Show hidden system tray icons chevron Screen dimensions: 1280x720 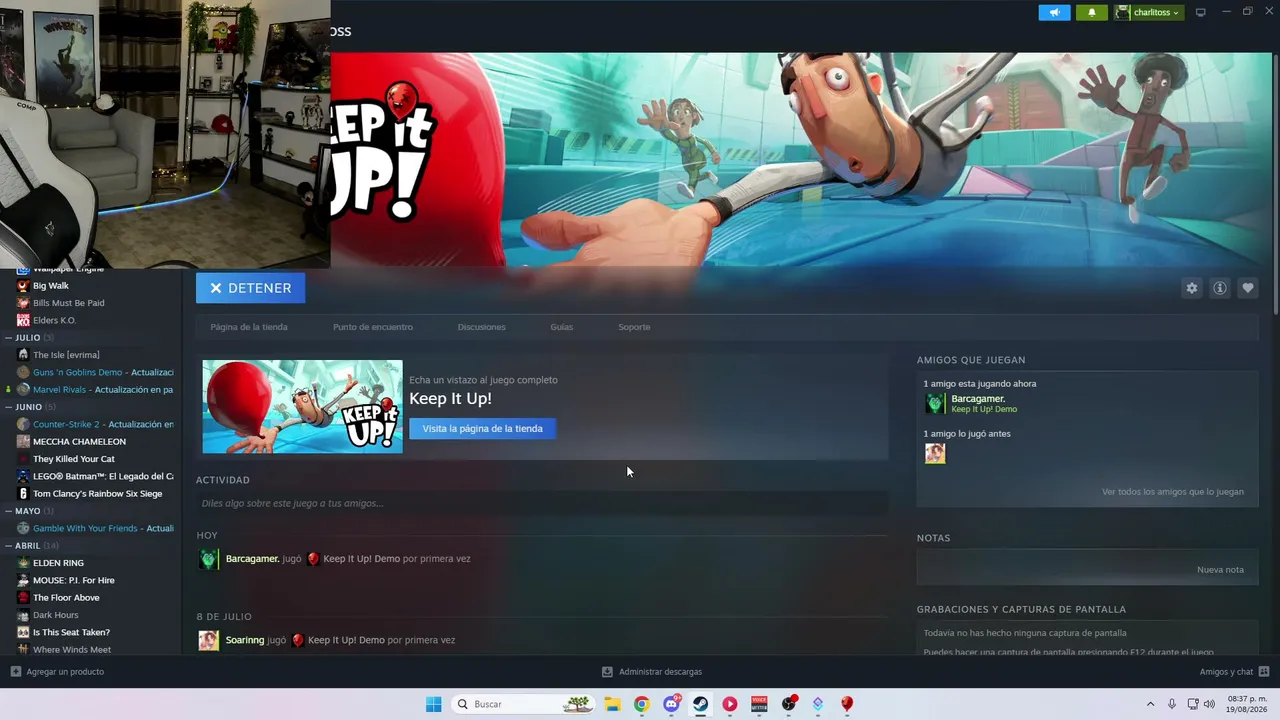coord(1150,704)
